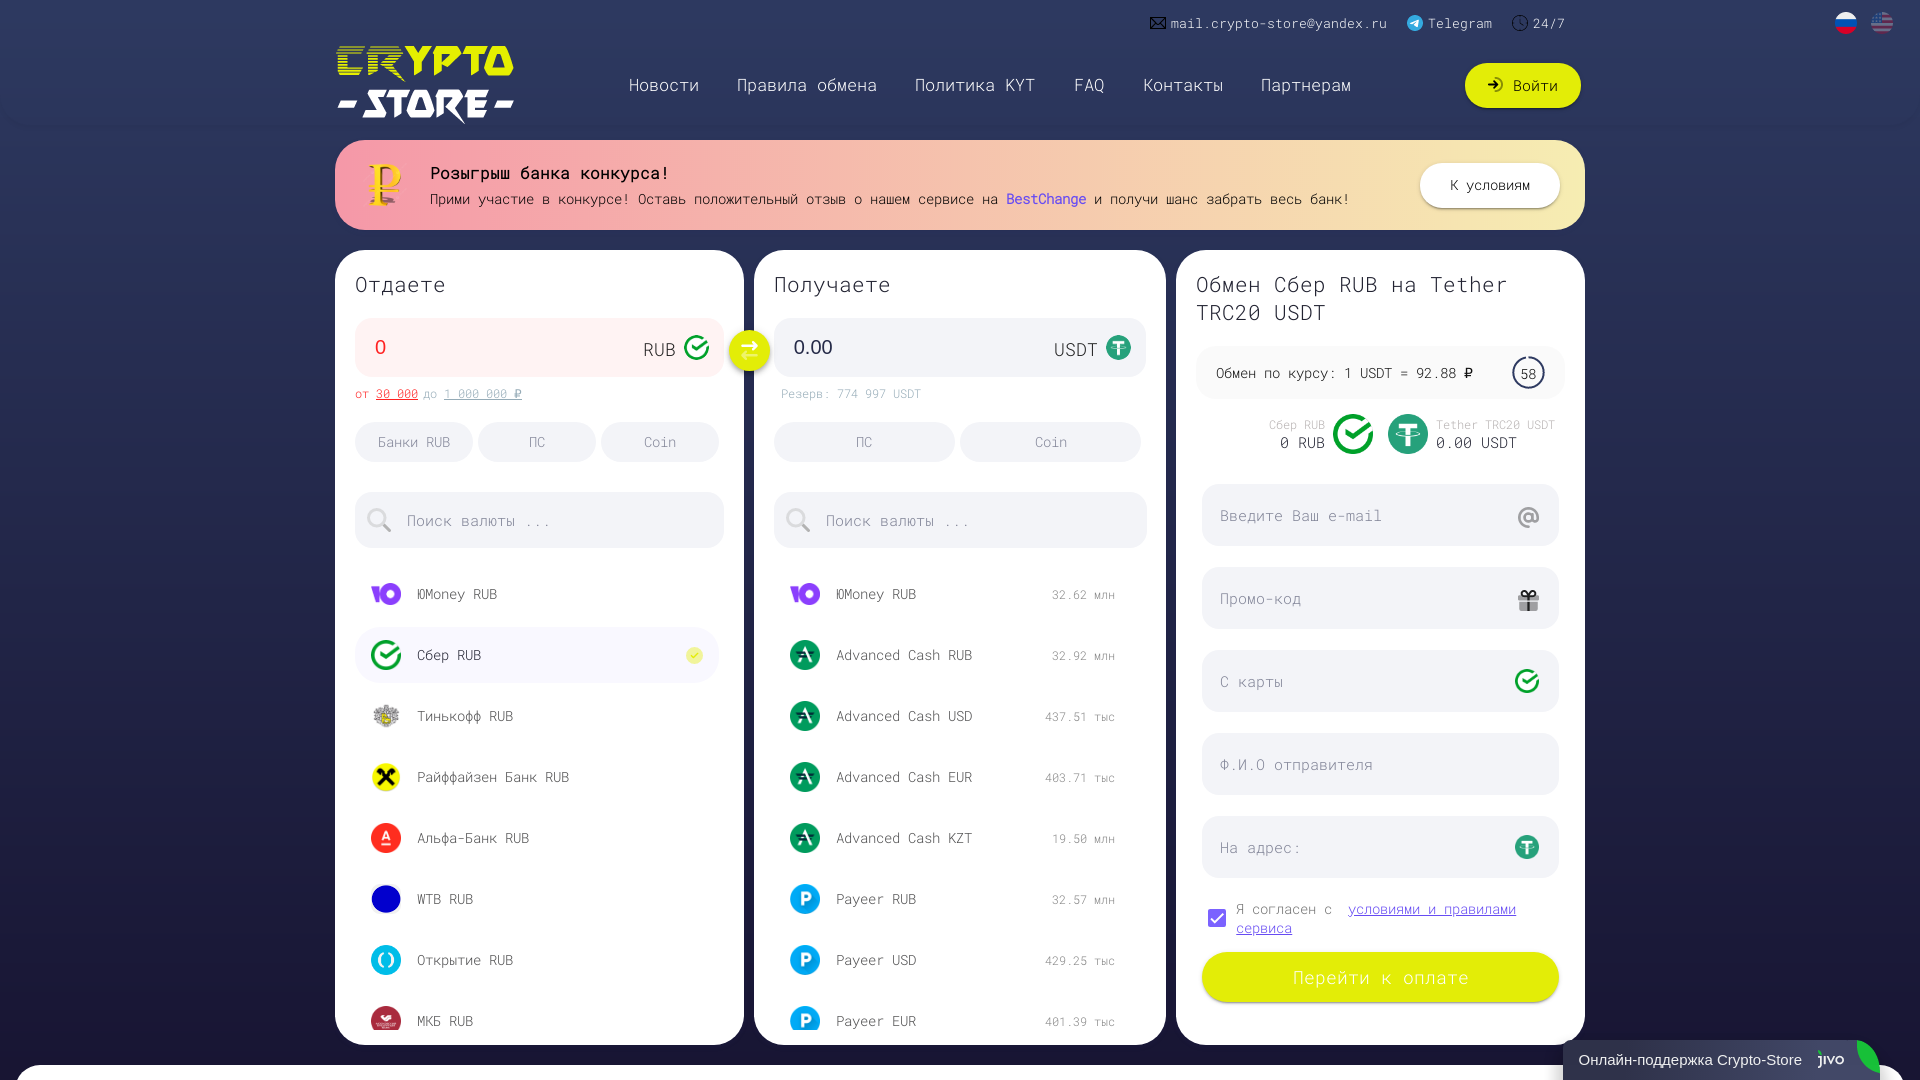Click the 32.62 млн reserve value
The width and height of the screenshot is (1920, 1080).
tap(1083, 595)
